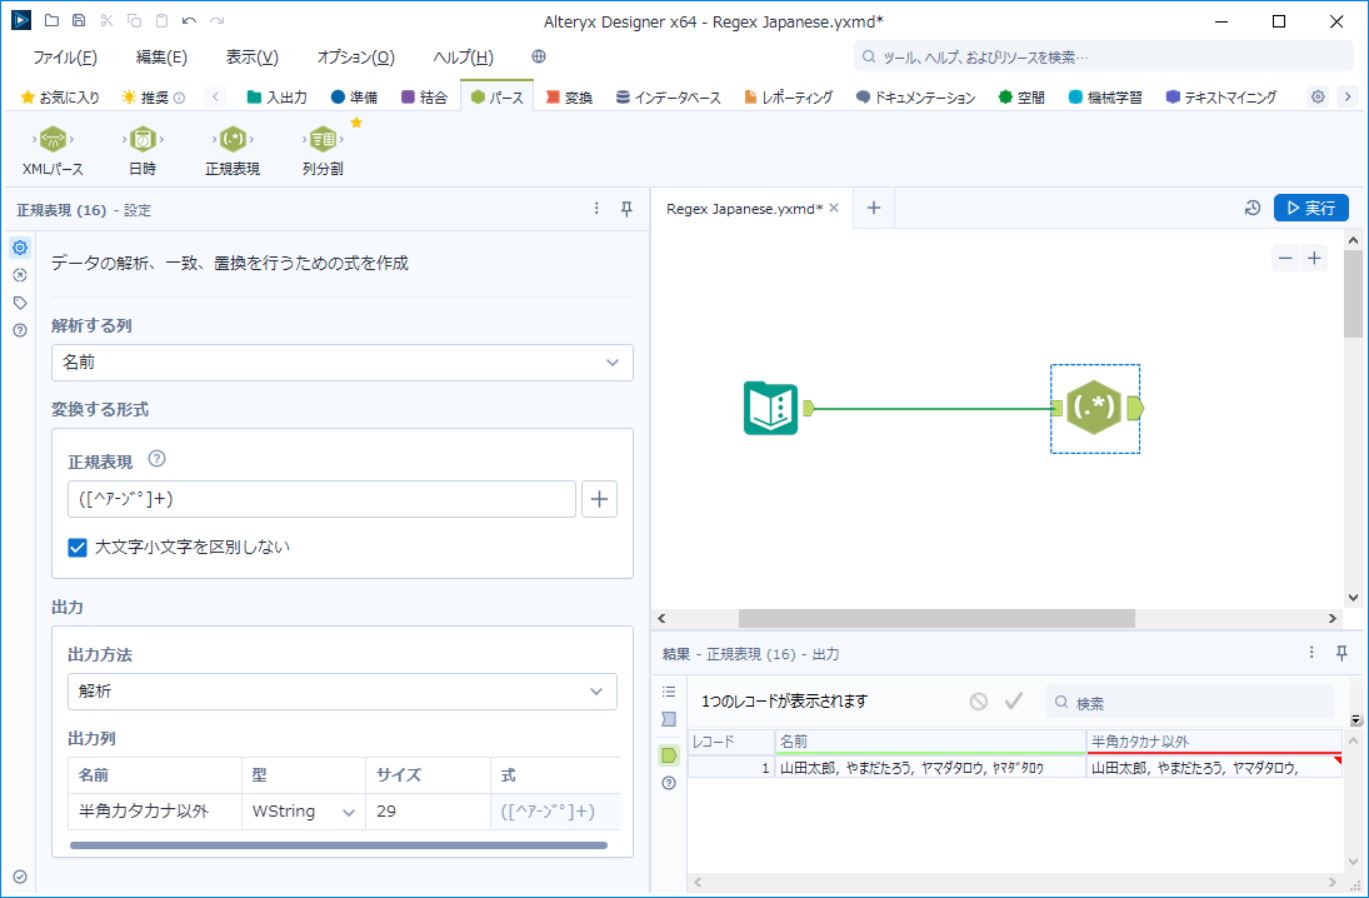The image size is (1369, 898).
Task: Pin the configuration panel
Action: [x=627, y=209]
